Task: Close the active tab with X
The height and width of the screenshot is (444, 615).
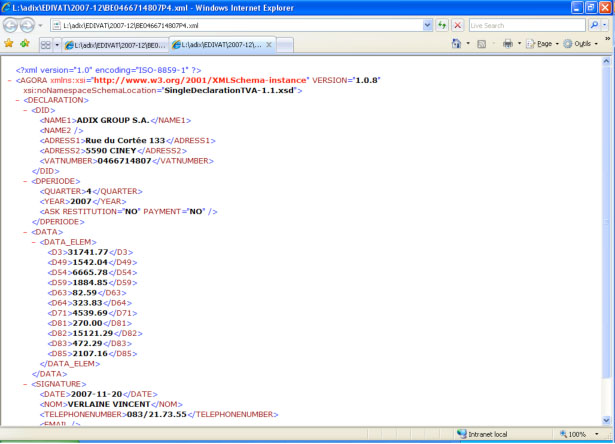Action: (x=269, y=45)
